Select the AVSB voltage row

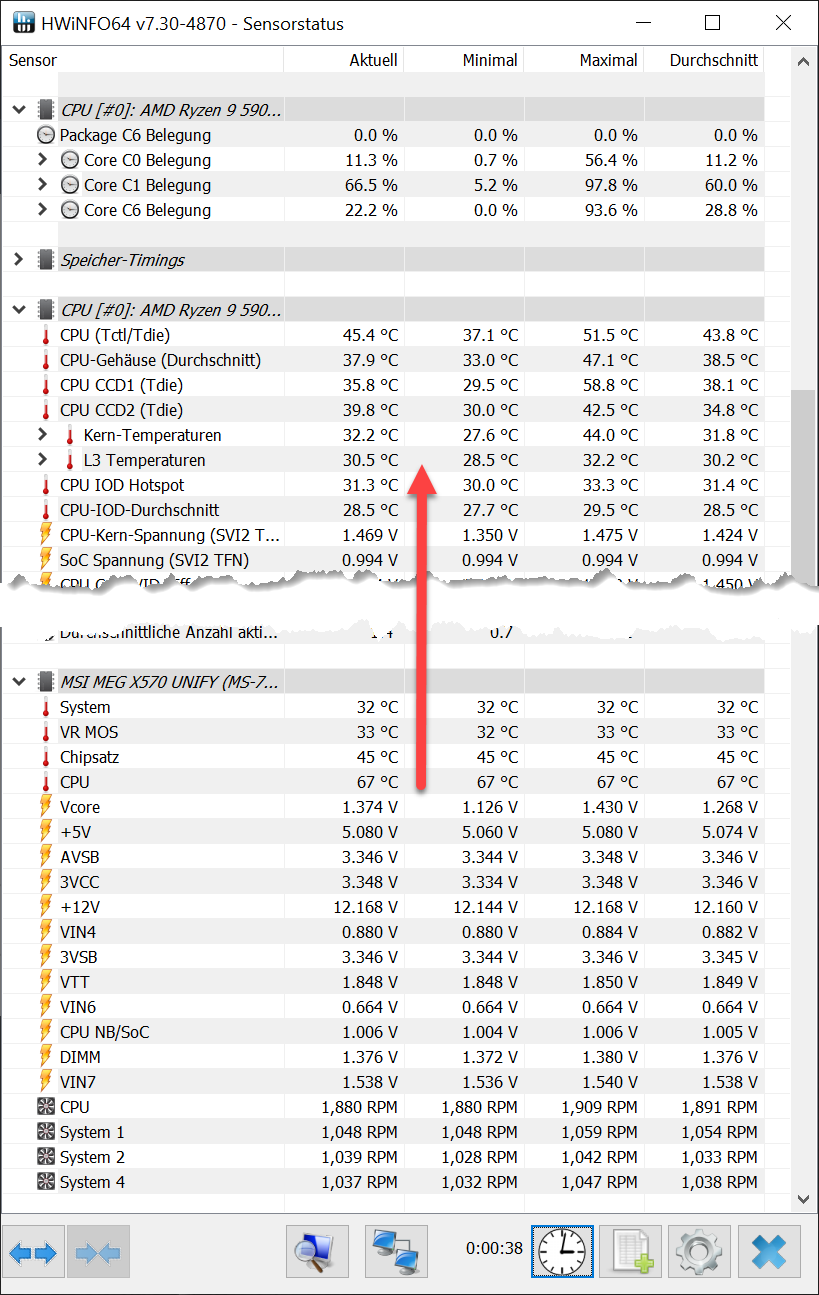point(383,857)
